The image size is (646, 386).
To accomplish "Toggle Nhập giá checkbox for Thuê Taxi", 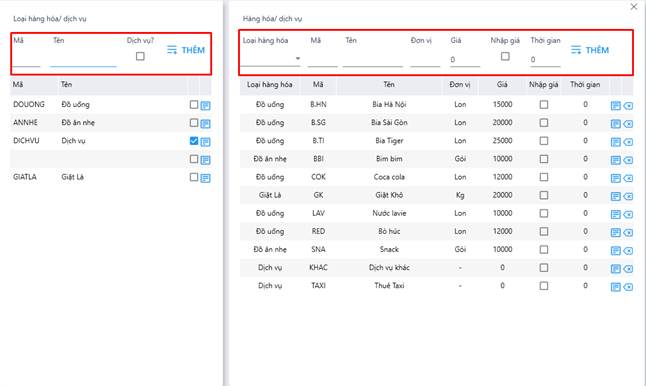I will (x=544, y=286).
